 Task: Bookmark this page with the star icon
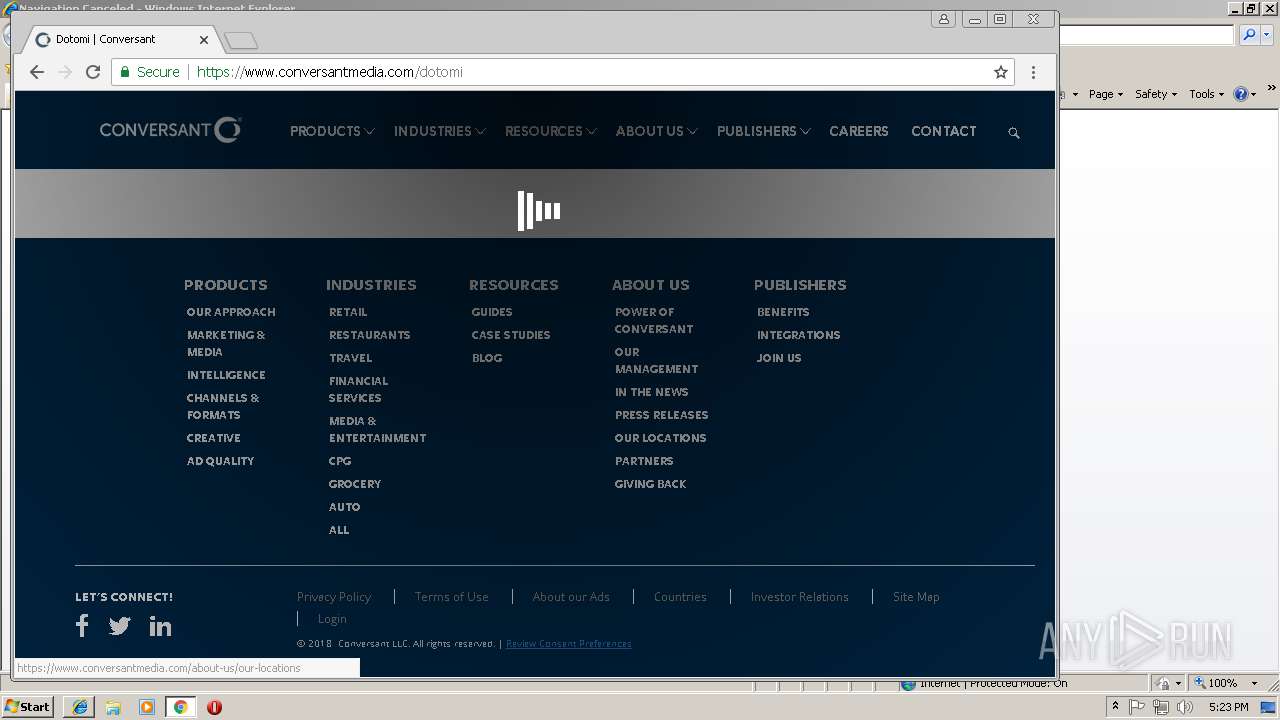[x=1001, y=72]
